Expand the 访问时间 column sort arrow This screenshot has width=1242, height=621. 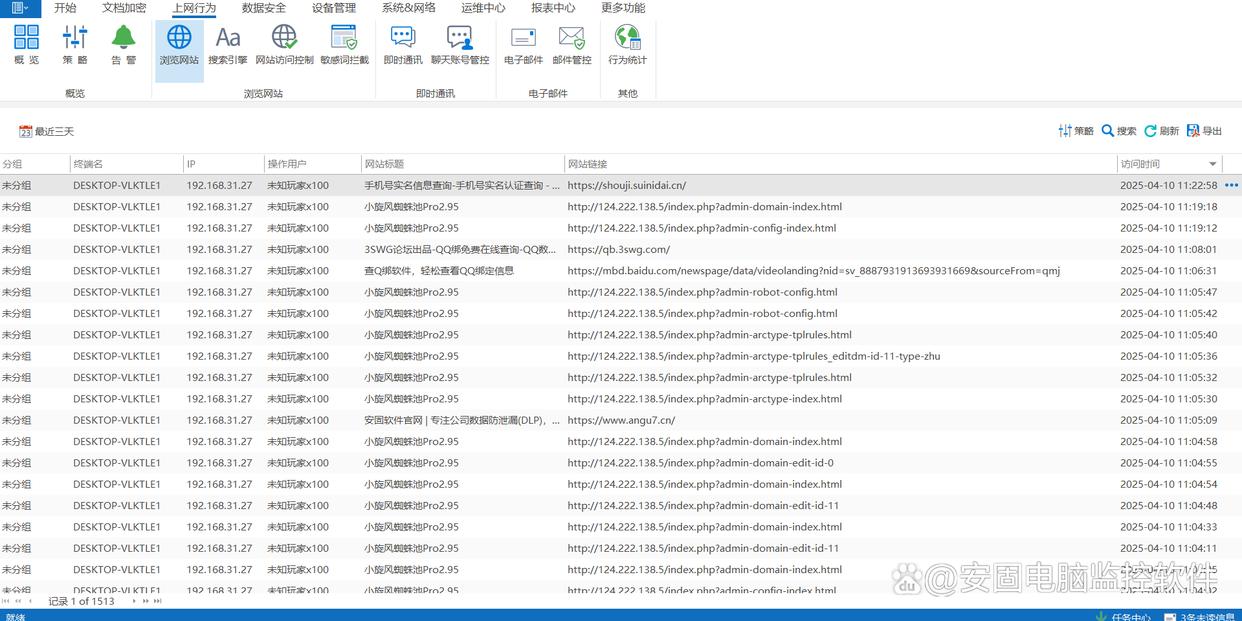[1213, 164]
